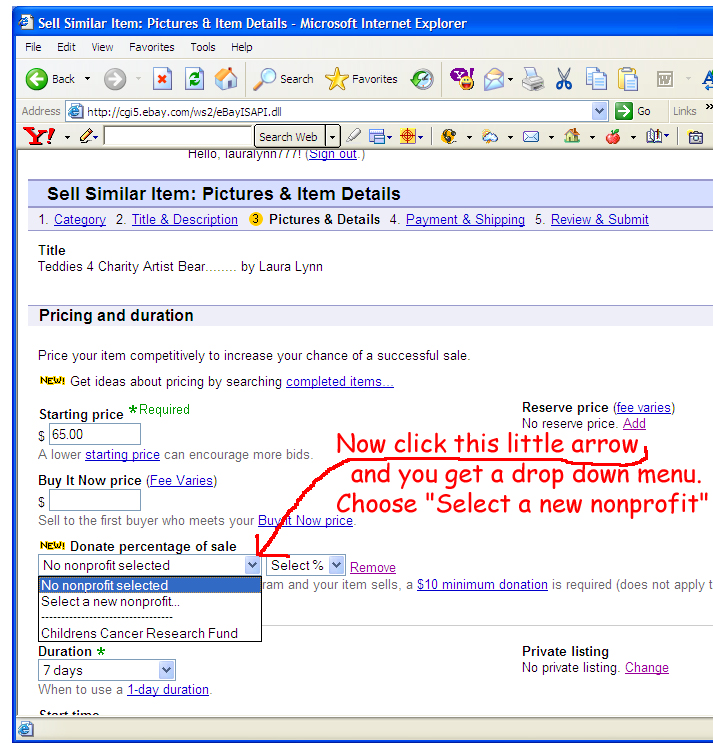Click the History clock icon
713x743 pixels.
pos(422,79)
